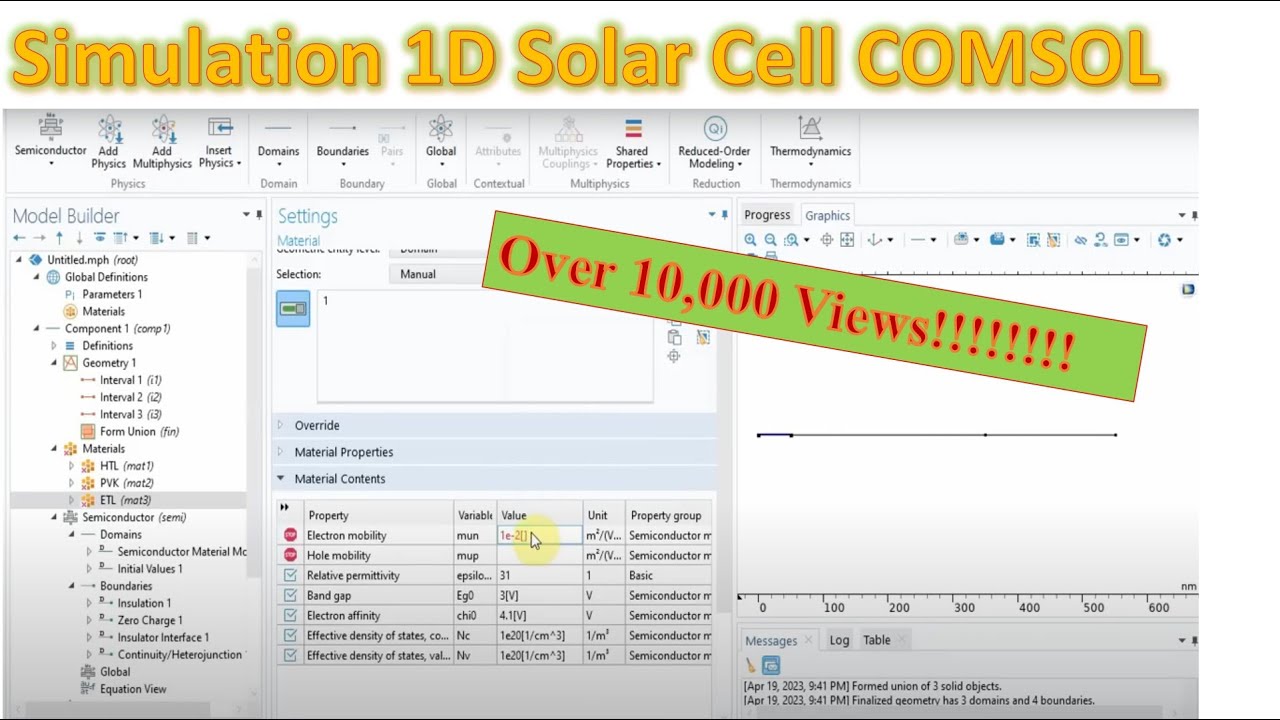Screen dimensions: 1280x720
Task: Switch to the Log tab
Action: click(x=839, y=640)
